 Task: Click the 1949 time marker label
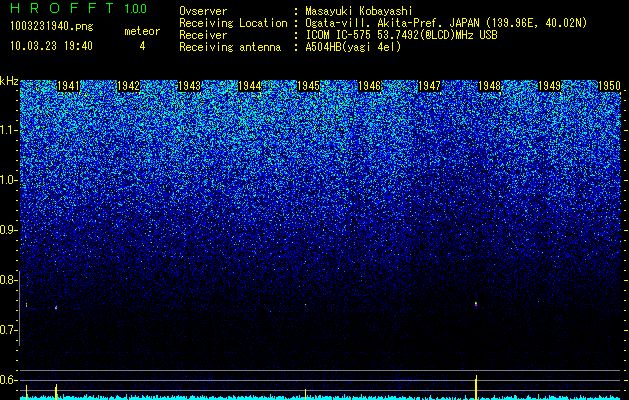click(549, 86)
